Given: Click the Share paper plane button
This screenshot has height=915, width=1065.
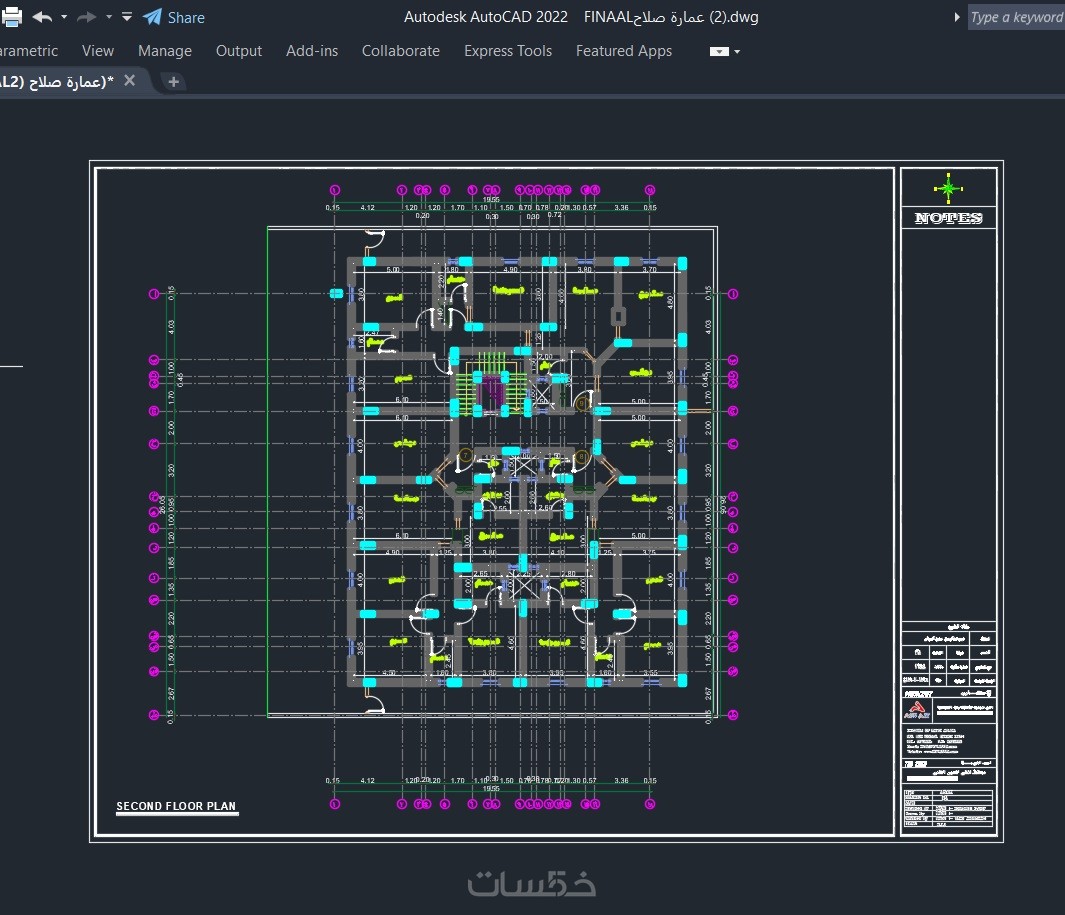Looking at the screenshot, I should point(173,17).
